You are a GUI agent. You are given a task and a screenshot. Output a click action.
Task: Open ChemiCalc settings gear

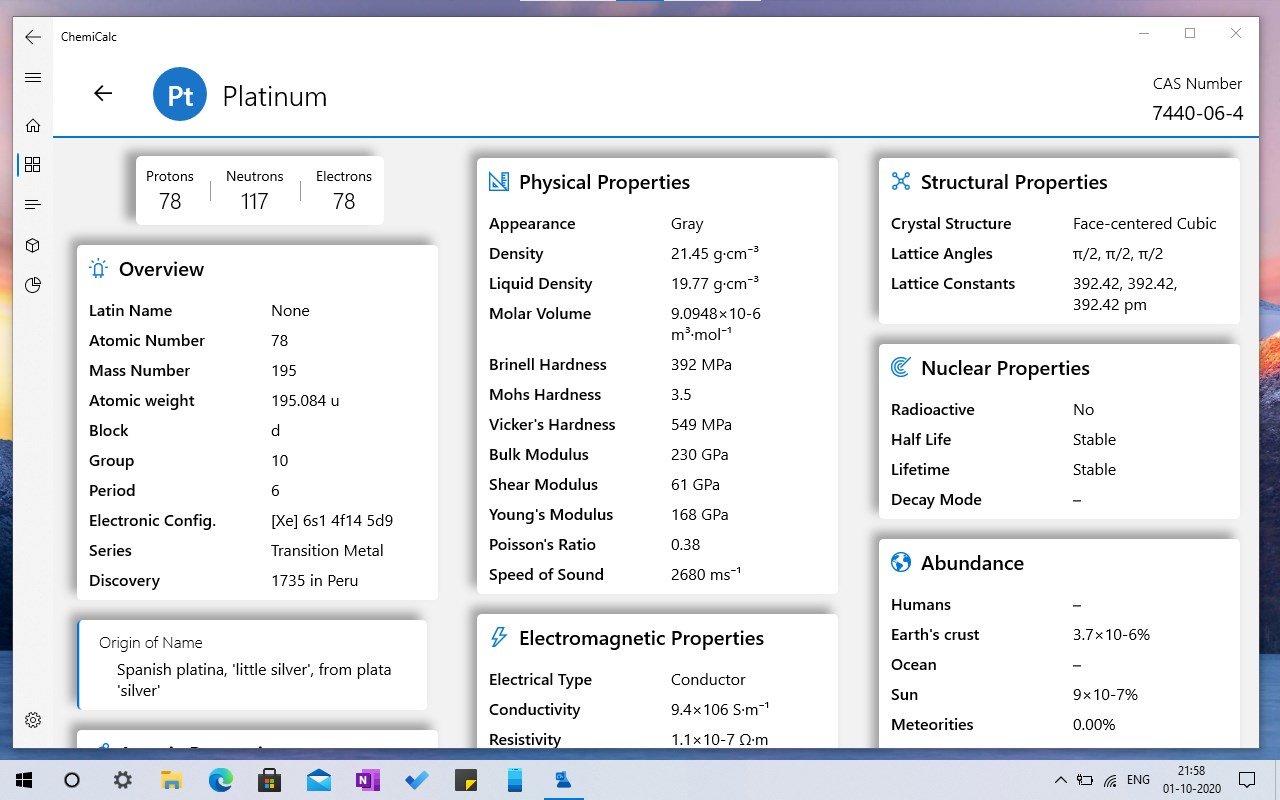[33, 720]
